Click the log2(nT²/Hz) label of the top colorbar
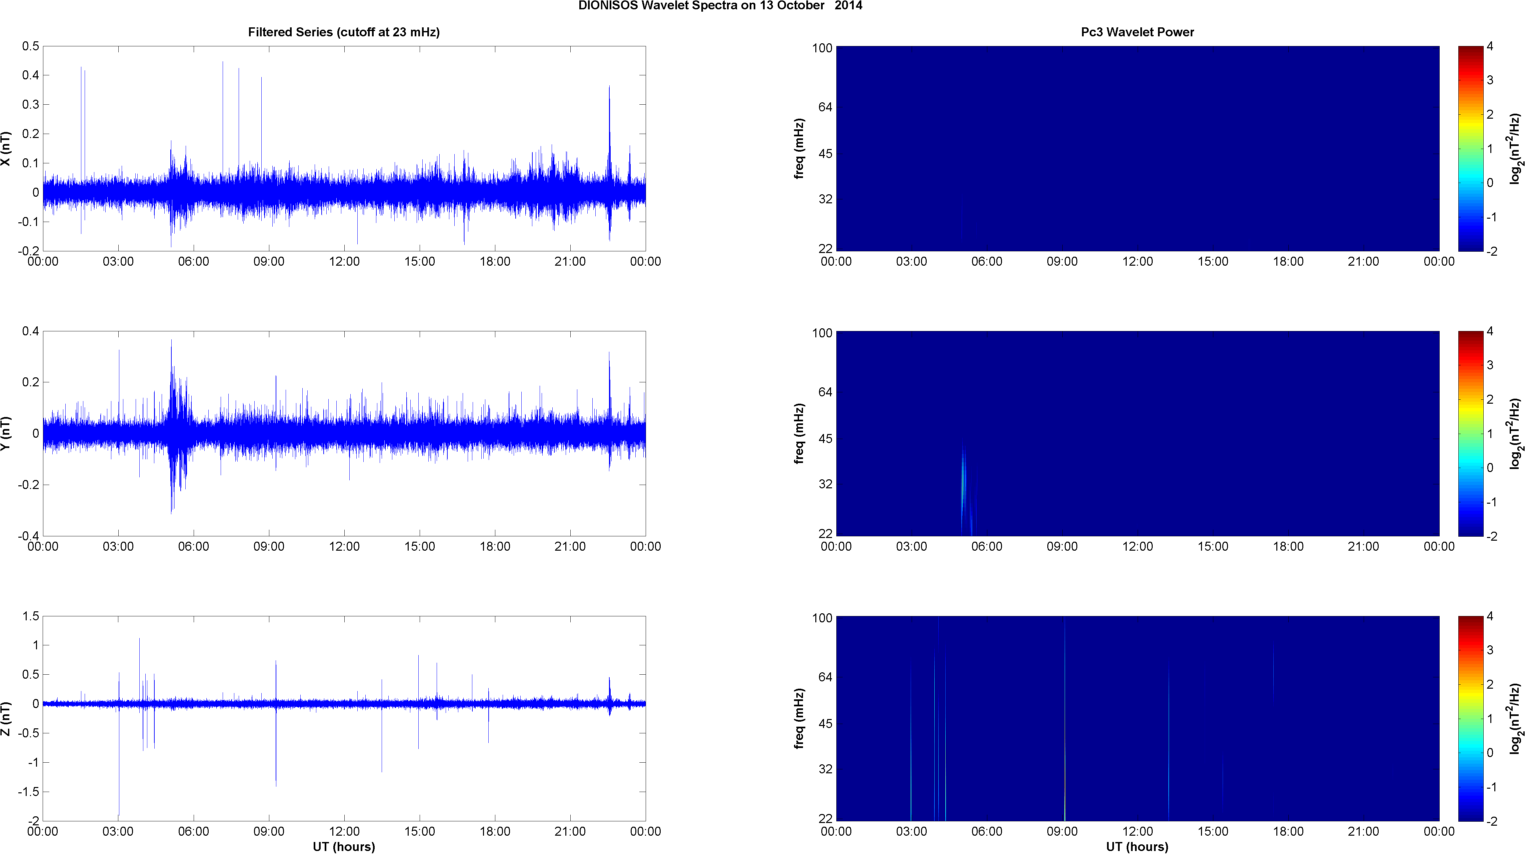 coord(1516,149)
